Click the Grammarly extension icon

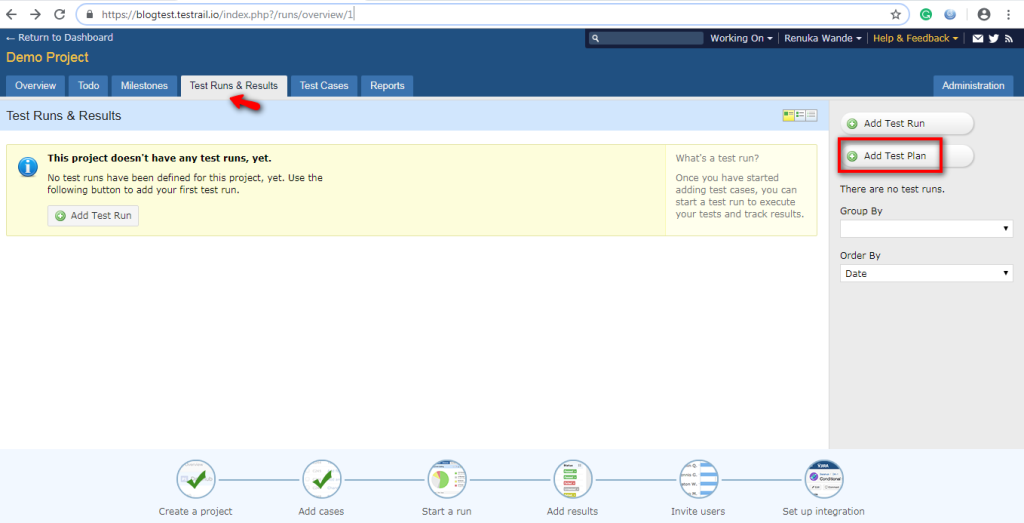tap(926, 15)
